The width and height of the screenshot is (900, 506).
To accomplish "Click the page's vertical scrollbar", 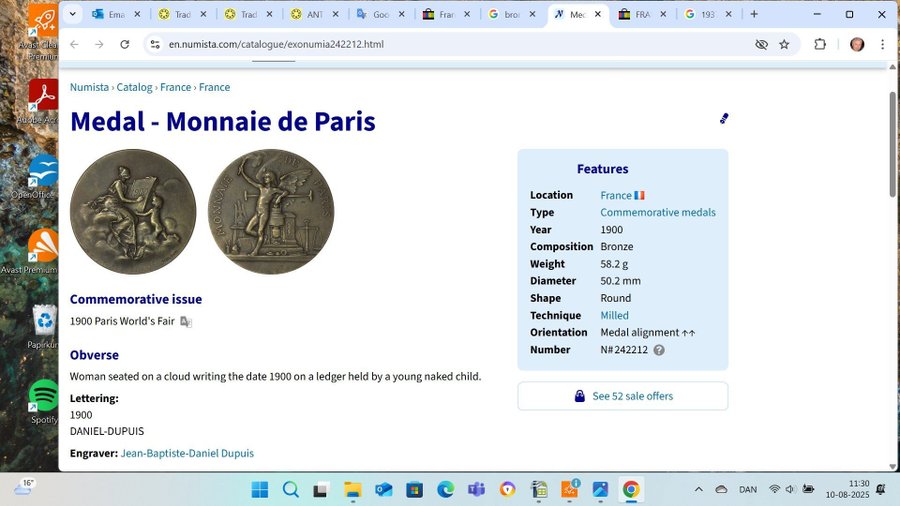I will click(892, 150).
